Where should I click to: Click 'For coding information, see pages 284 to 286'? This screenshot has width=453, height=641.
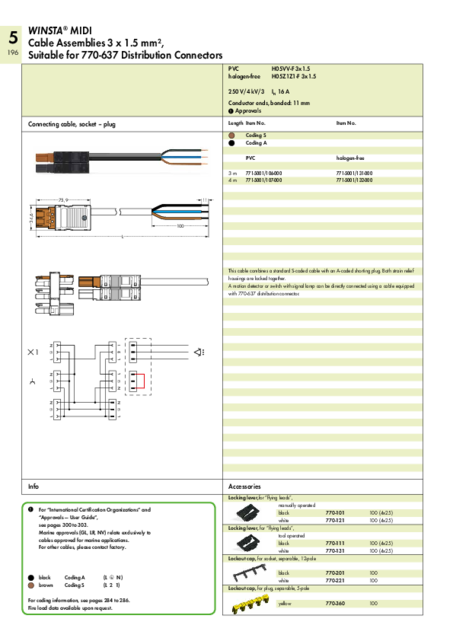tap(78, 601)
